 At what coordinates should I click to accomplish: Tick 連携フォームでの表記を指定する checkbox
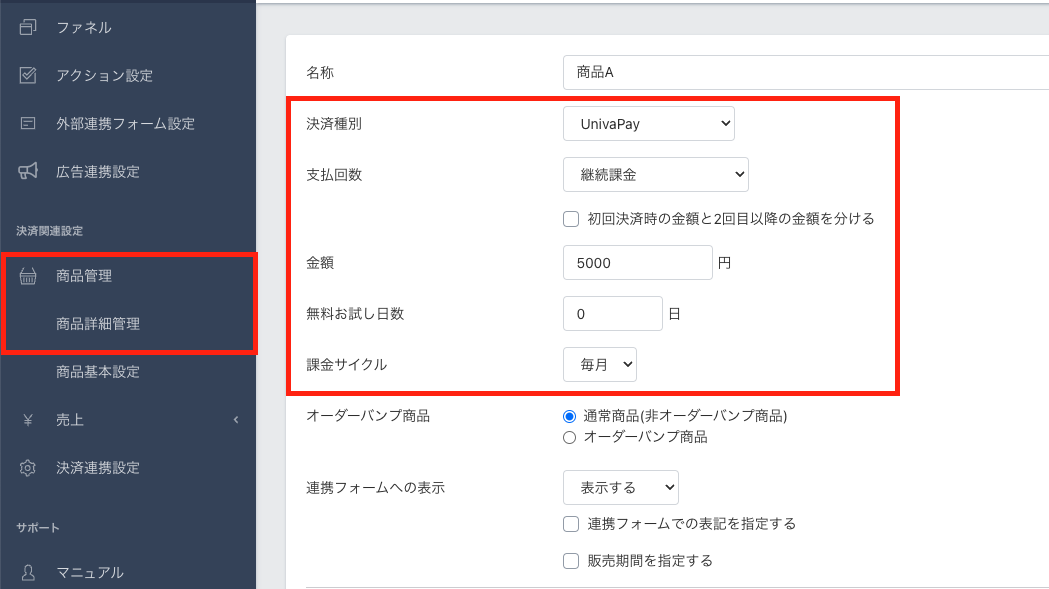571,523
